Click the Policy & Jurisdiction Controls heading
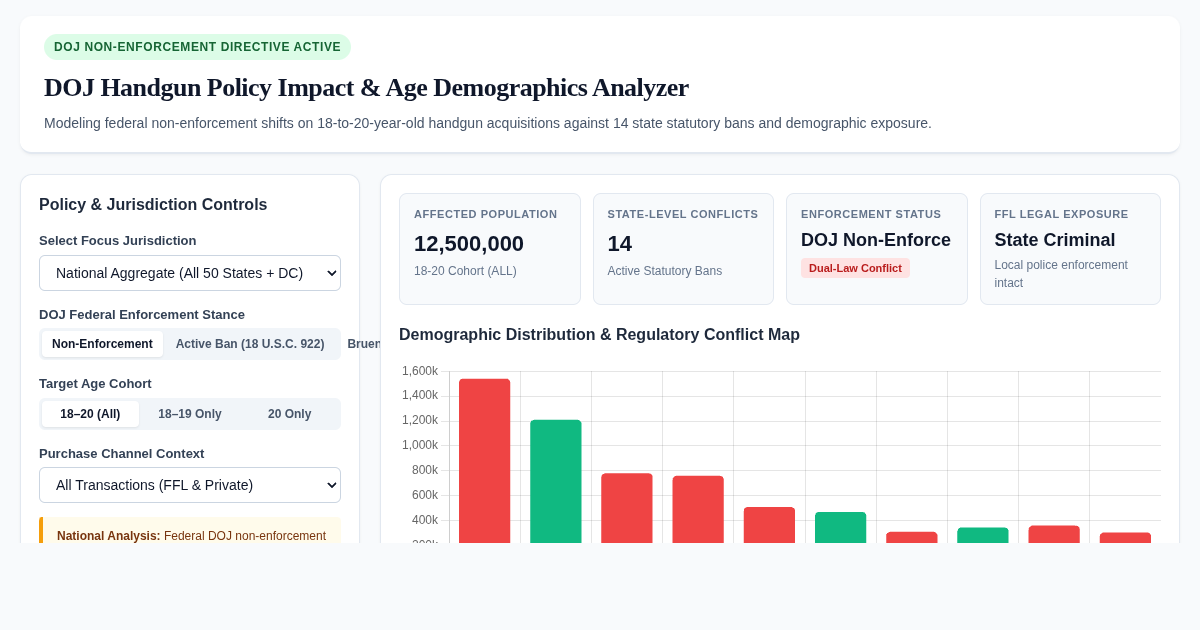Image resolution: width=1200 pixels, height=630 pixels. (x=153, y=205)
